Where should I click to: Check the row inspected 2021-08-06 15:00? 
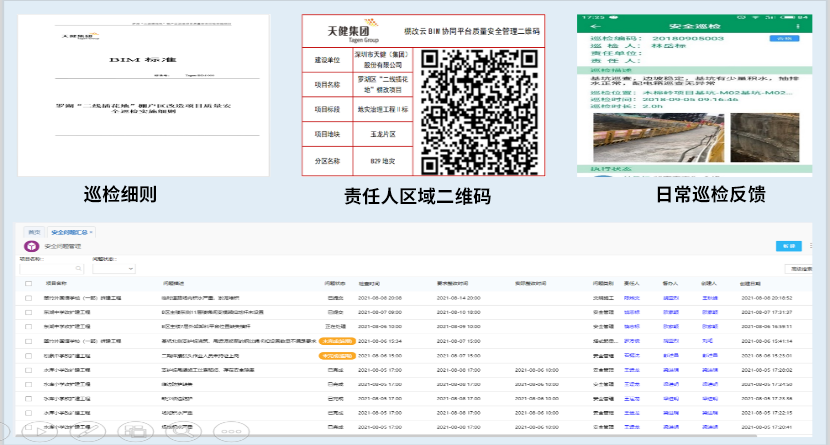(29, 356)
